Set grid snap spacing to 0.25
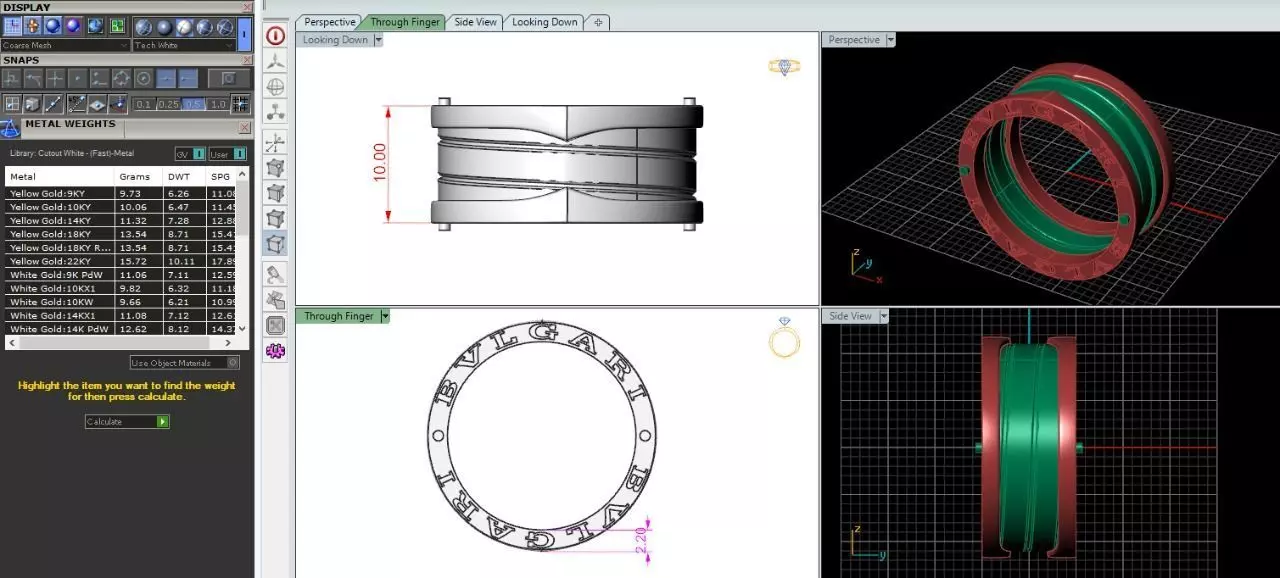 [x=169, y=104]
